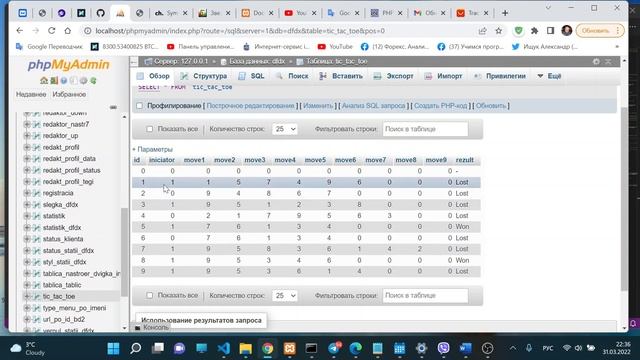Expand the registracia tree node
640x360 pixels.
[x=27, y=193]
